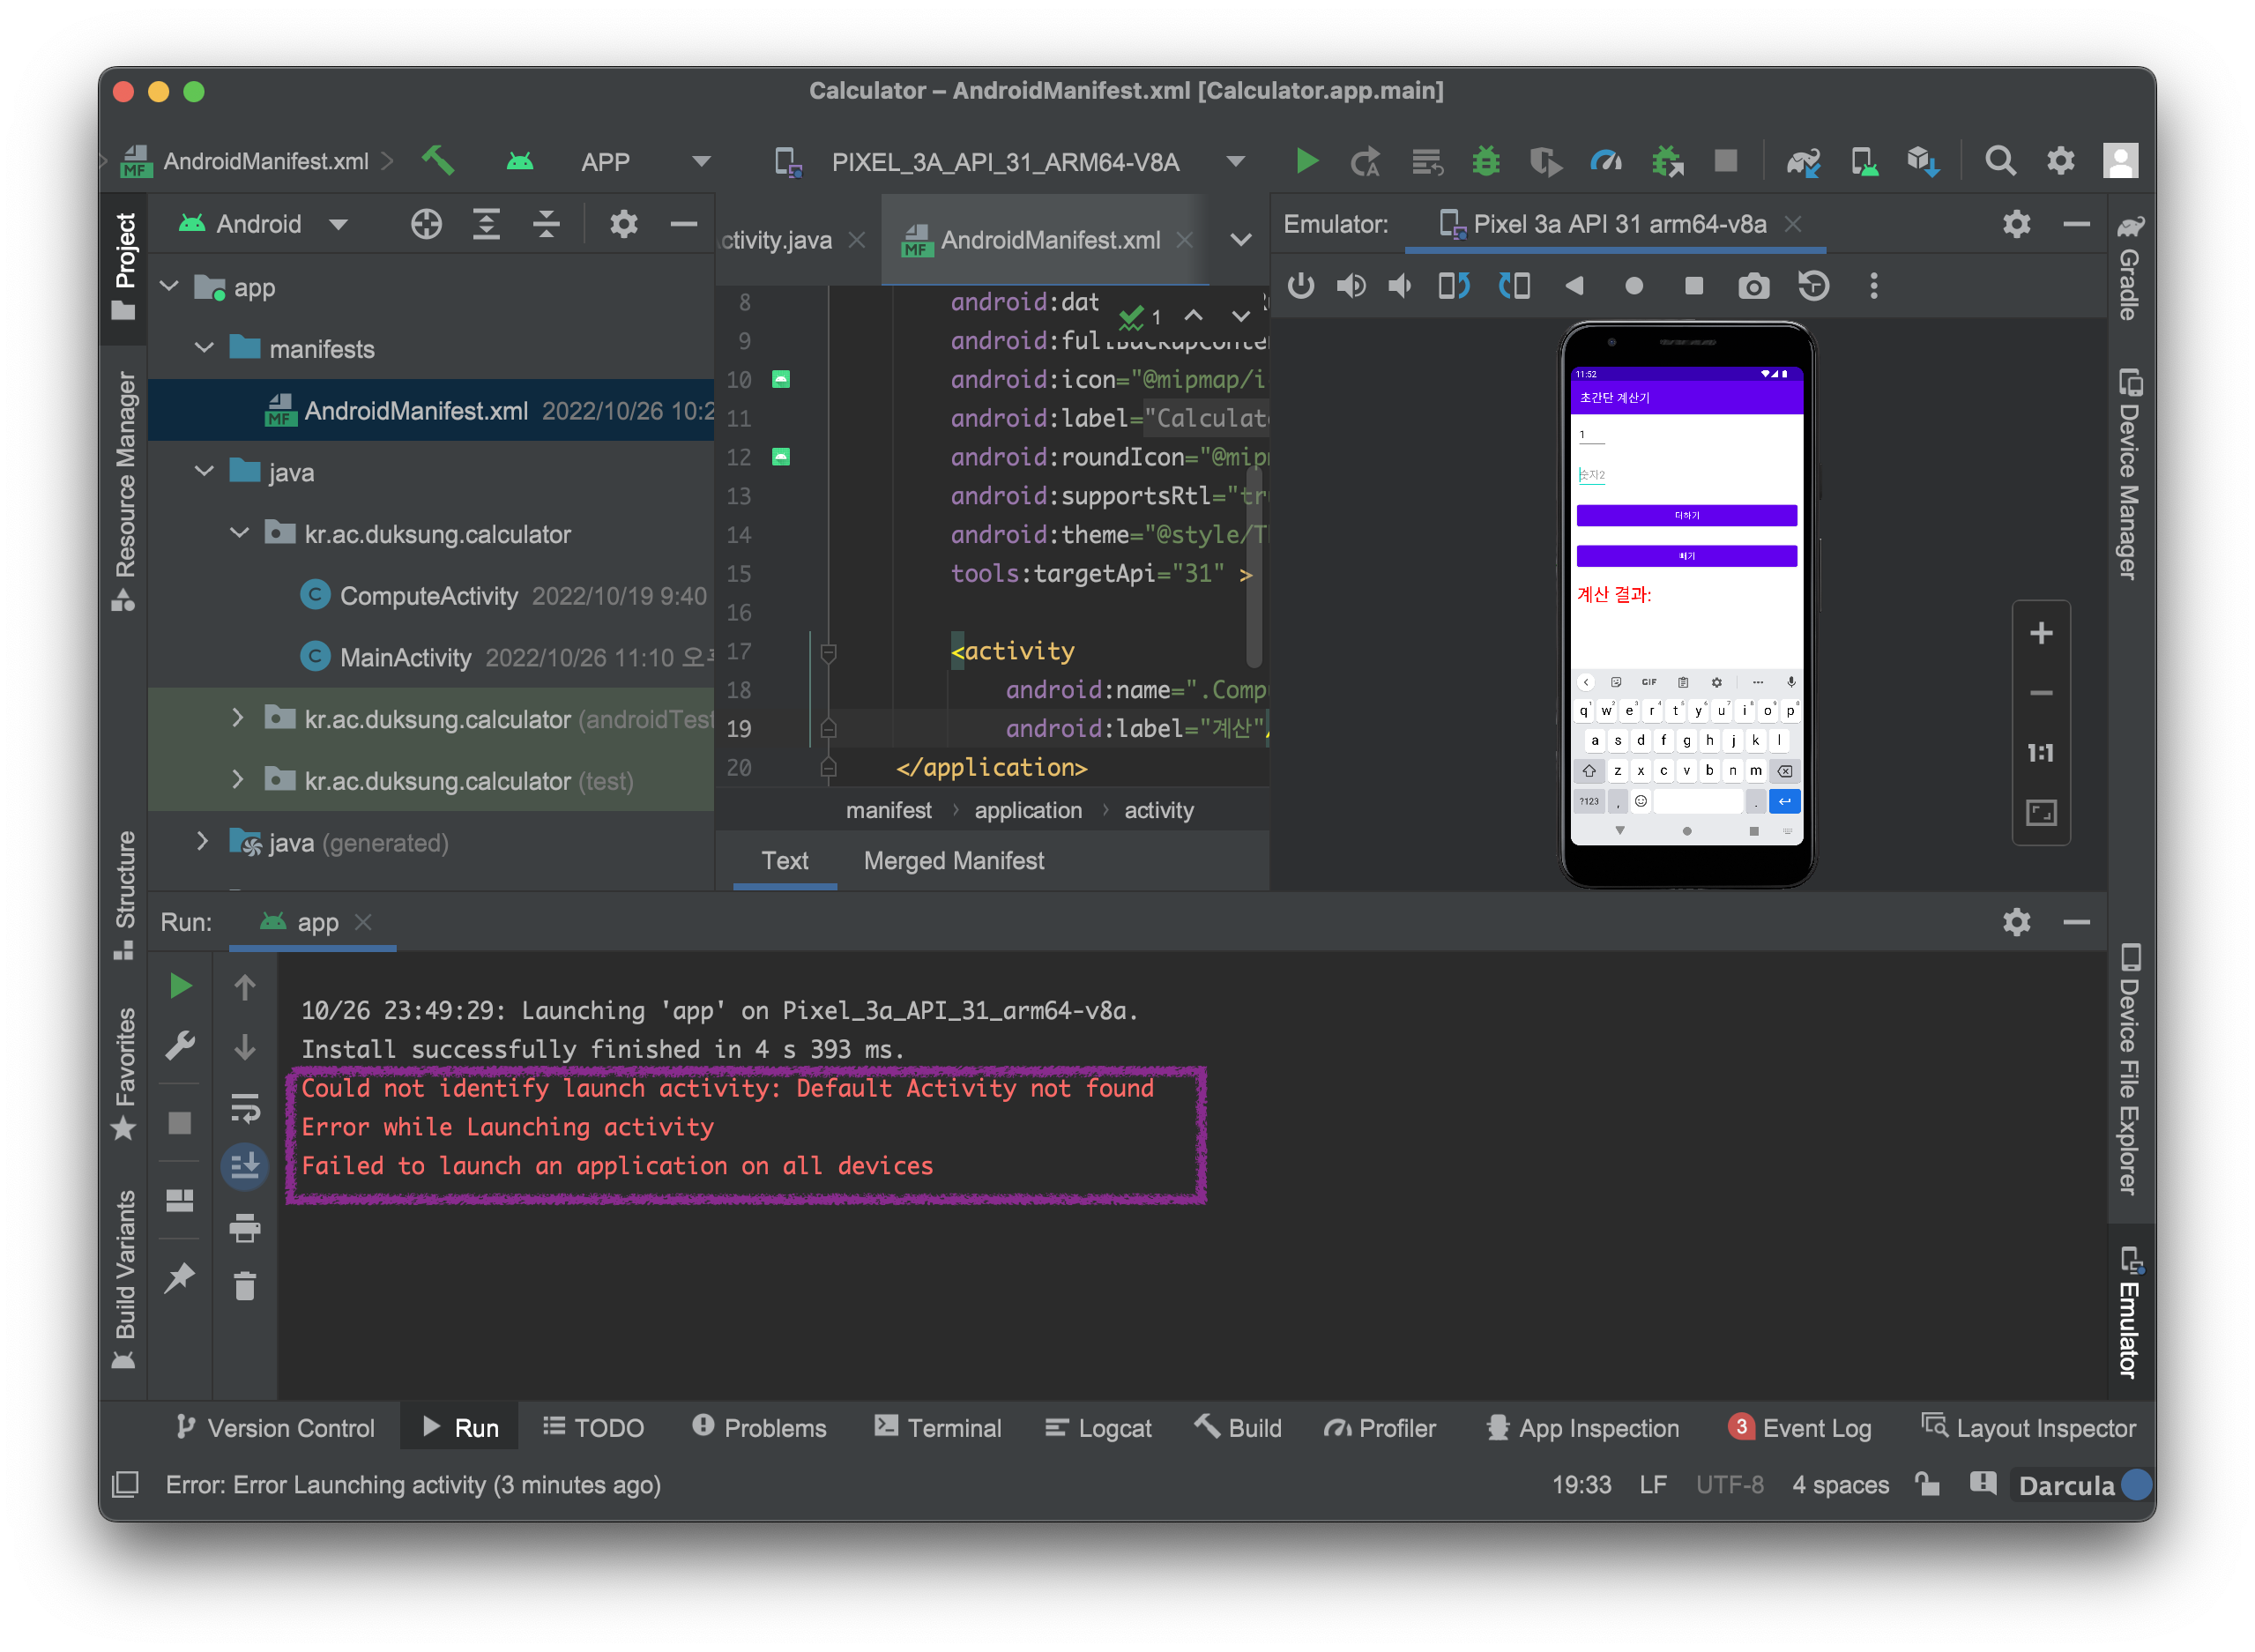Toggle soft-wrap in Run console
Screen dimensions: 2255x1652
pyautogui.click(x=245, y=1107)
